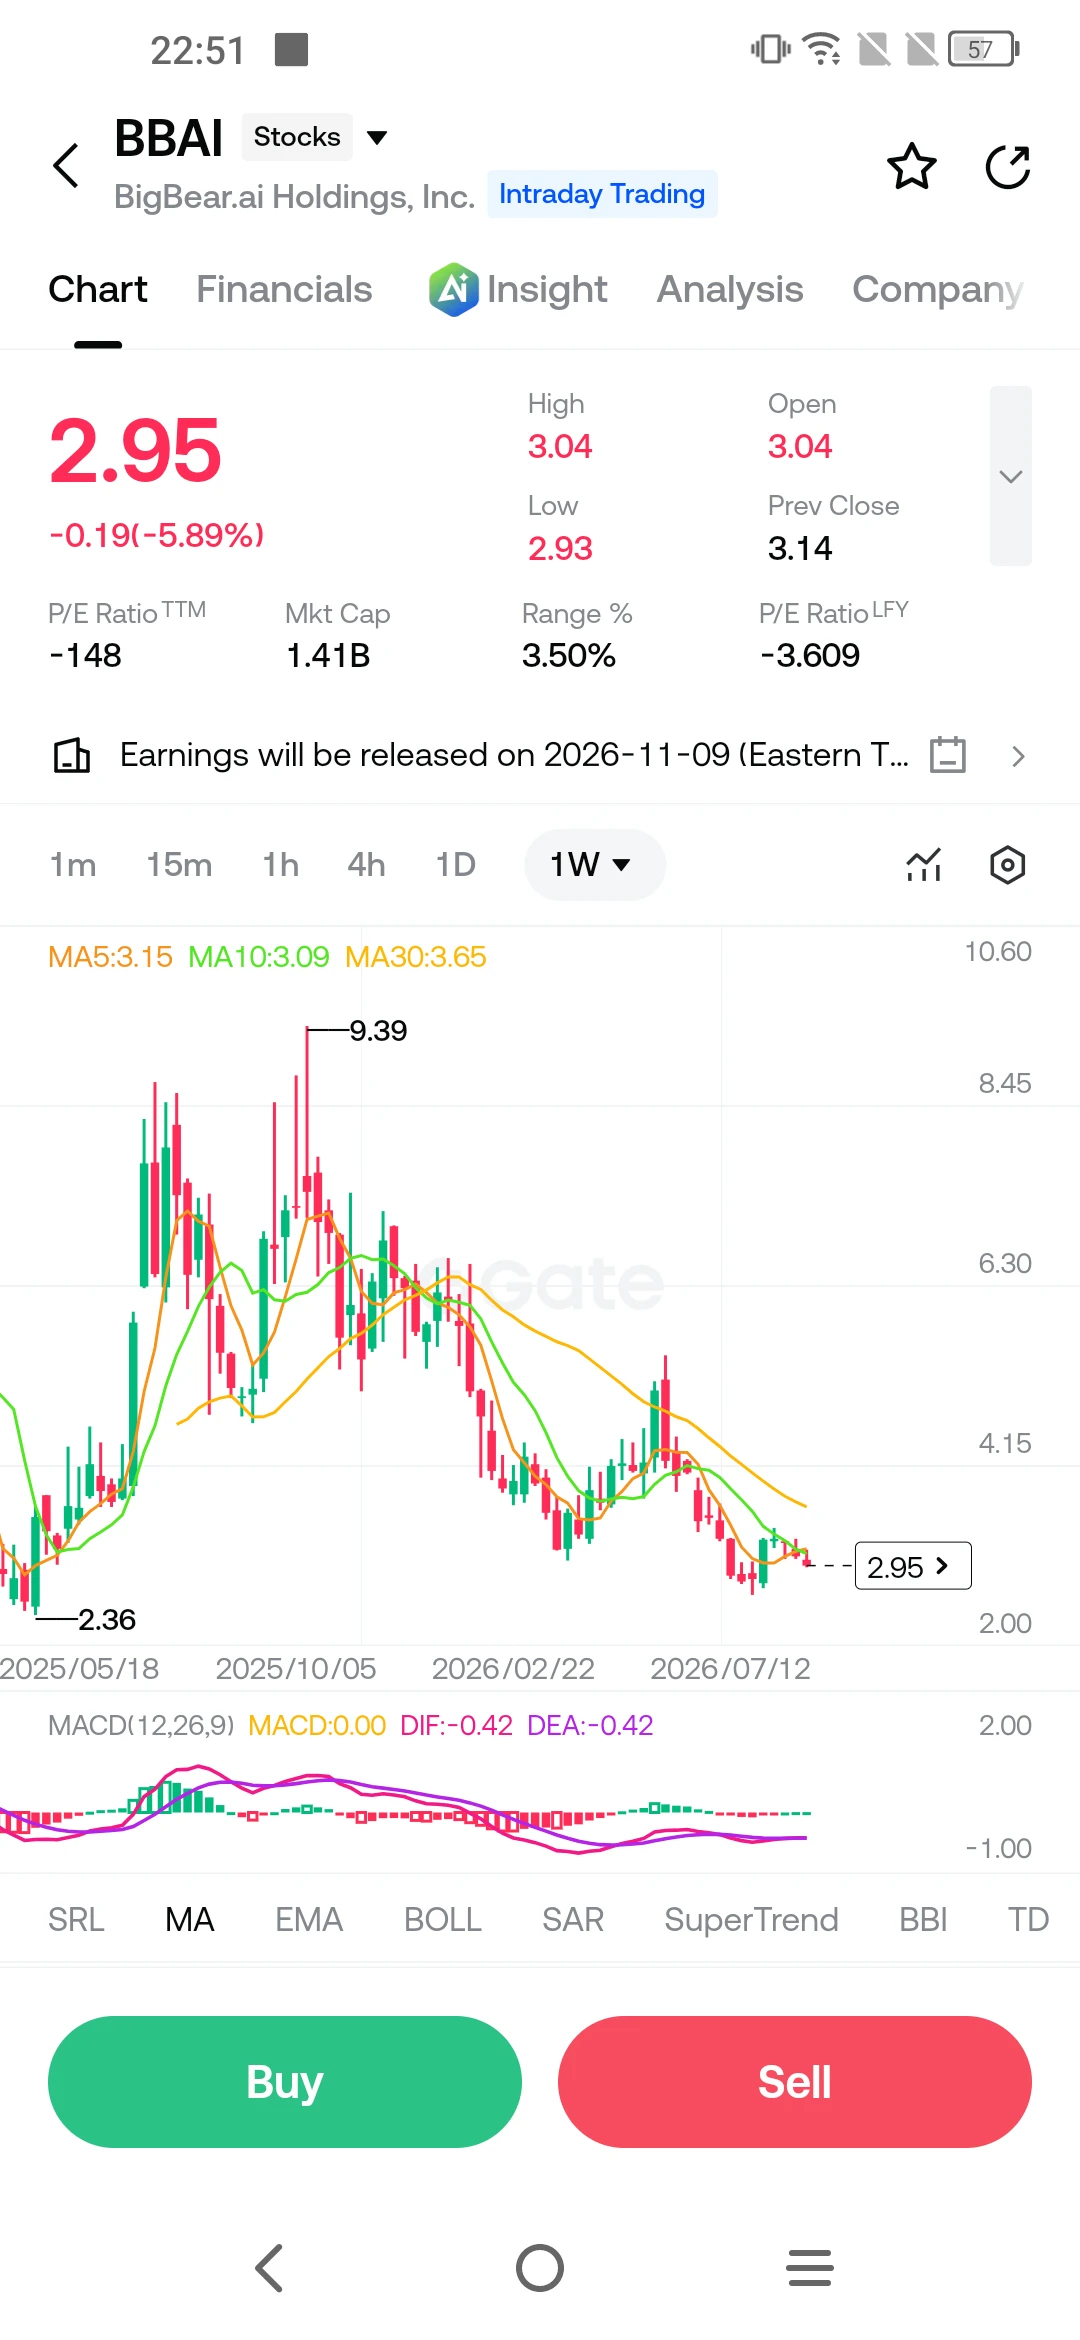Image resolution: width=1080 pixels, height=2340 pixels.
Task: Select the SuperTrend indicator
Action: pos(752,1920)
